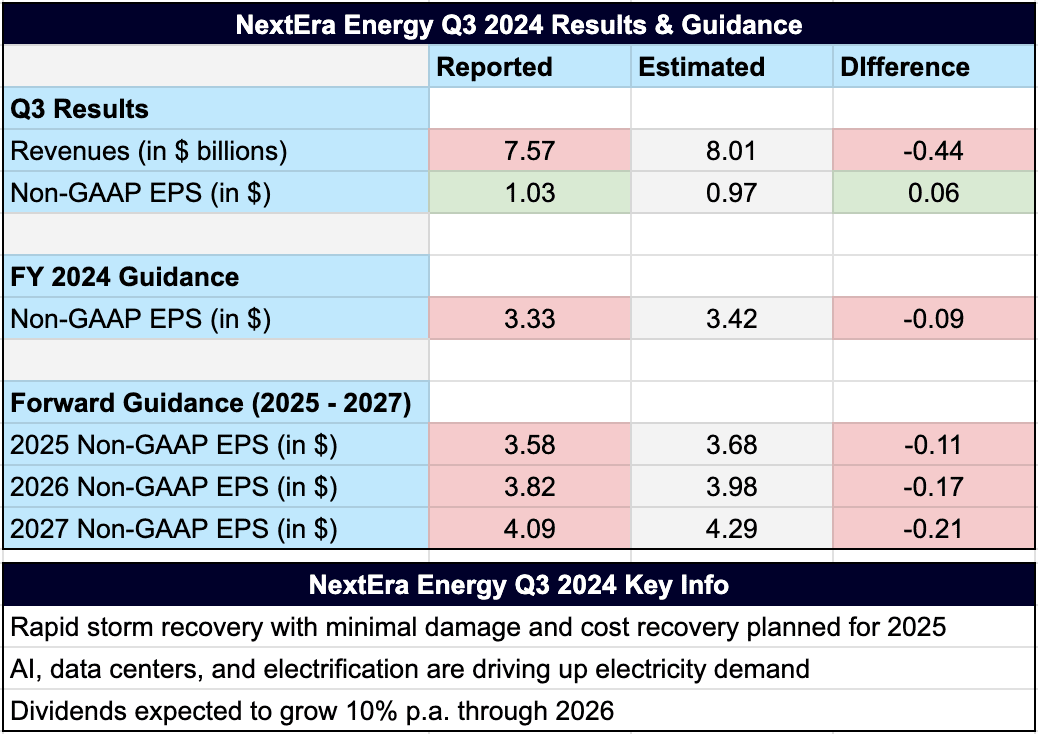This screenshot has height=734, width=1038.
Task: Click the 2025 reported EPS 3.58
Action: click(x=530, y=445)
